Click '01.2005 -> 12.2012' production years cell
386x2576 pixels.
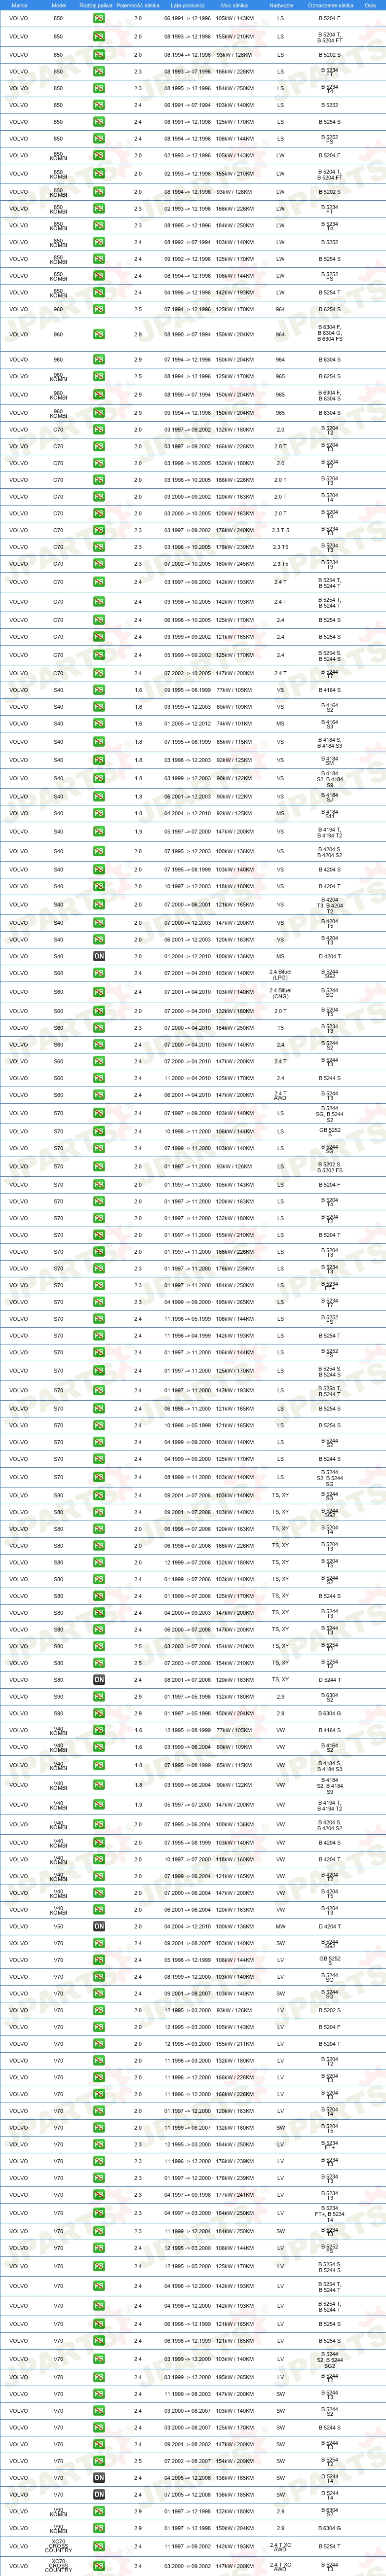(187, 724)
